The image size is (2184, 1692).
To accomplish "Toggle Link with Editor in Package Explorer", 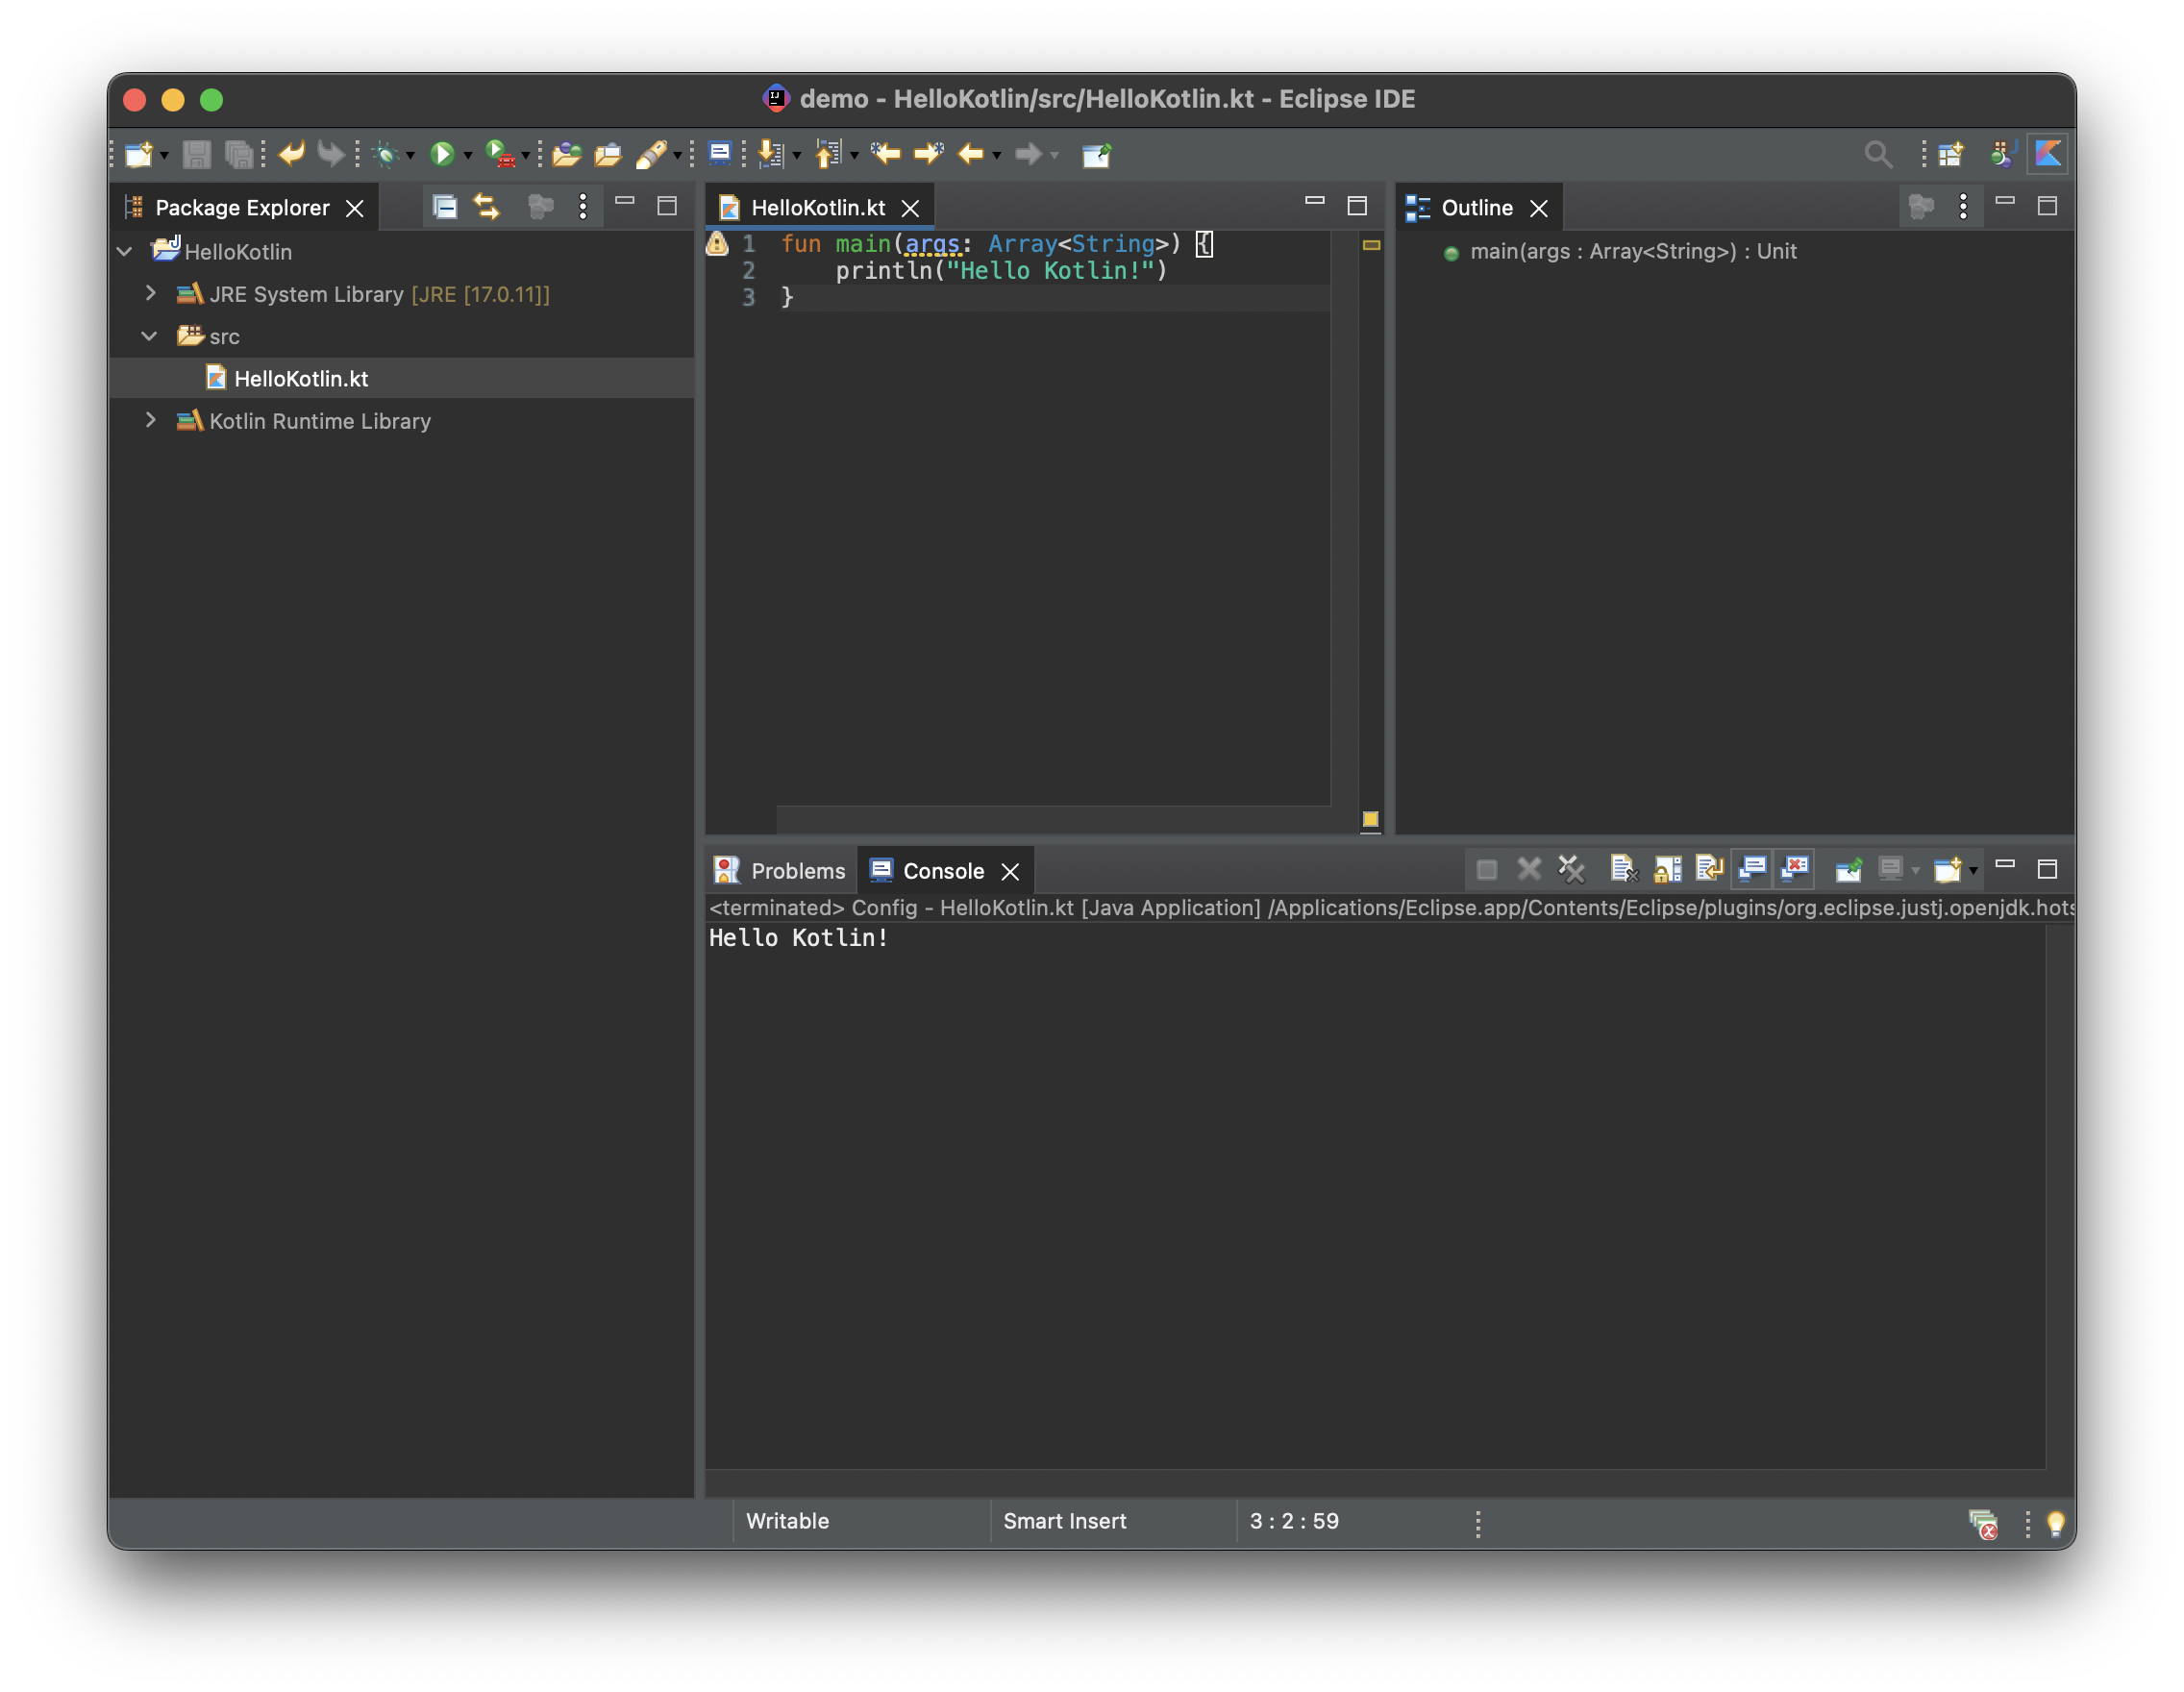I will point(487,207).
